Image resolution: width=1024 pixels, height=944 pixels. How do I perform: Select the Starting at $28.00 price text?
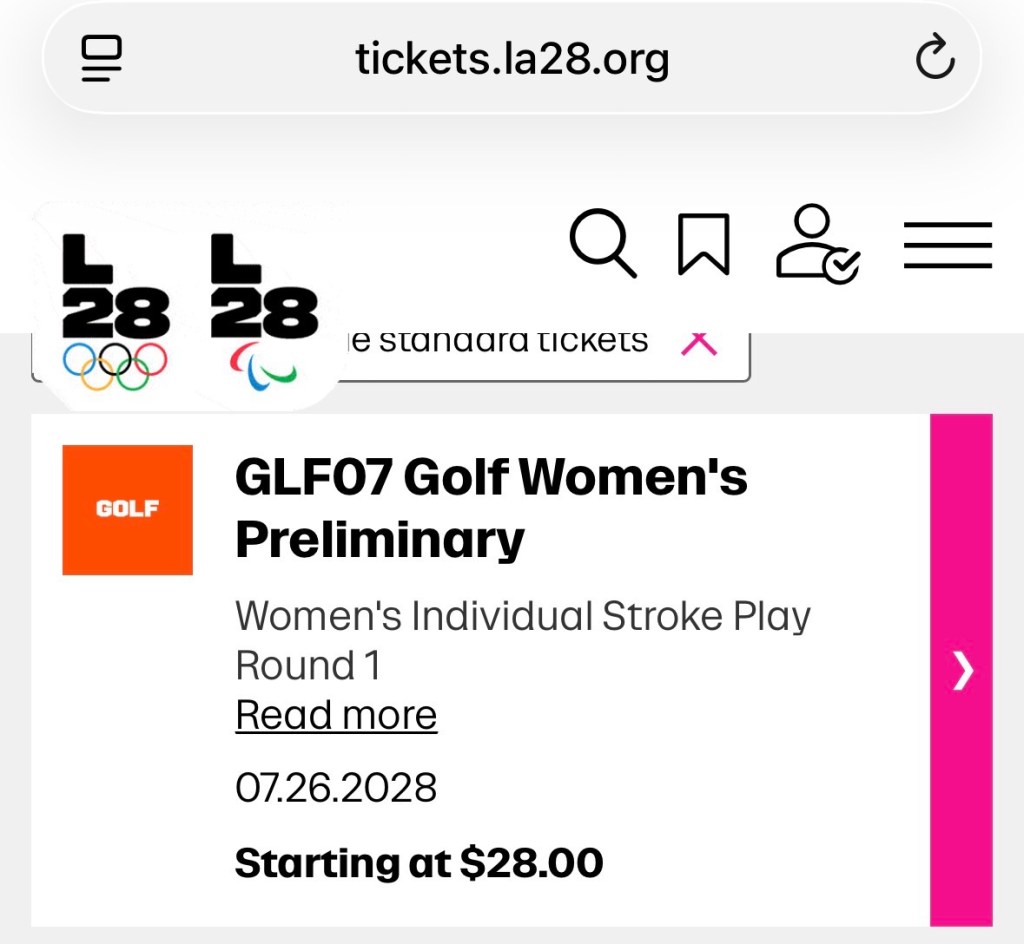point(418,861)
